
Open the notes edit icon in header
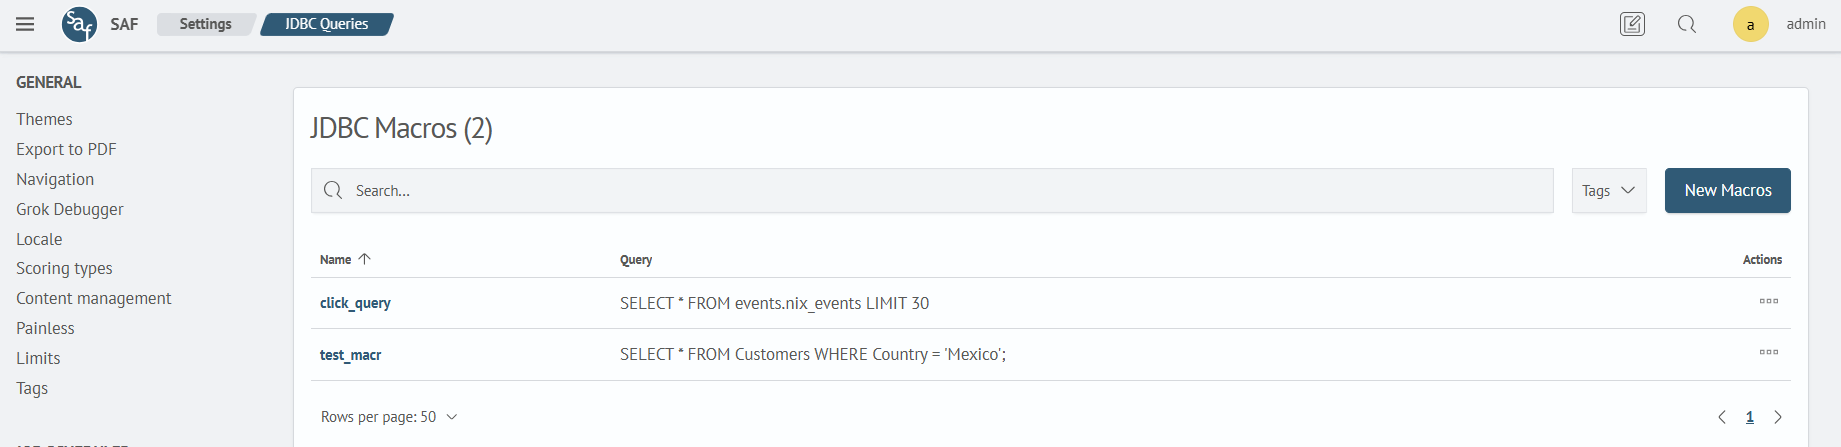1632,24
